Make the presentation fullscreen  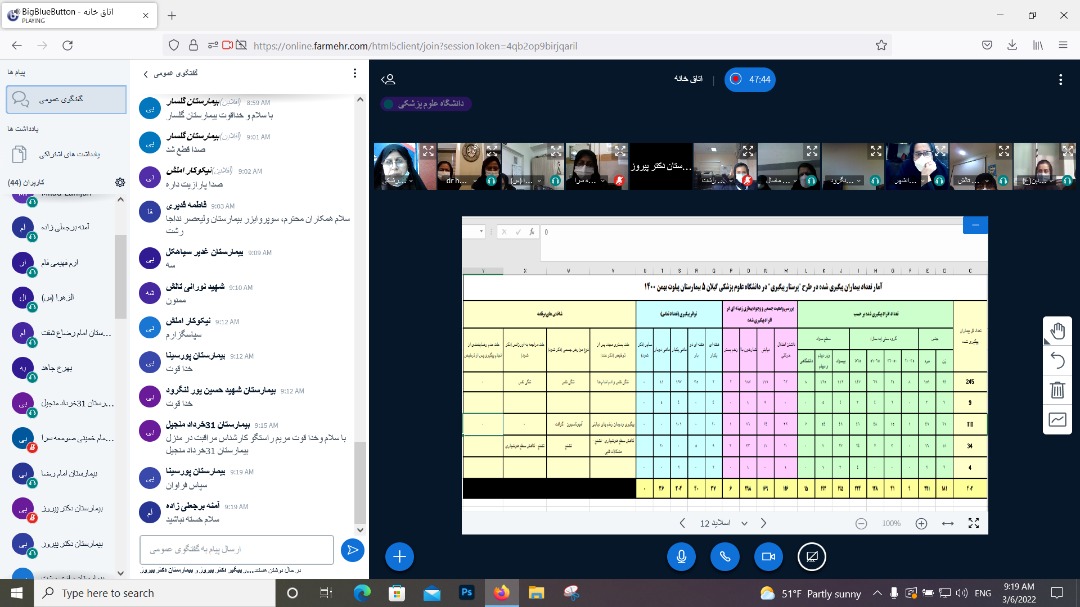974,523
